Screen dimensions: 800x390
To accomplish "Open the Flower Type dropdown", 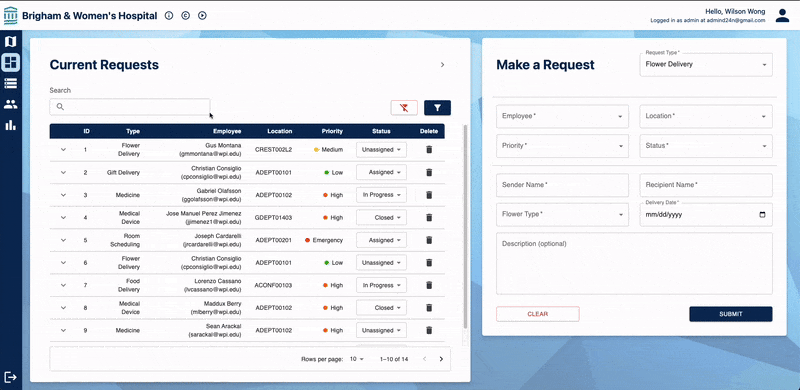I will pos(562,214).
